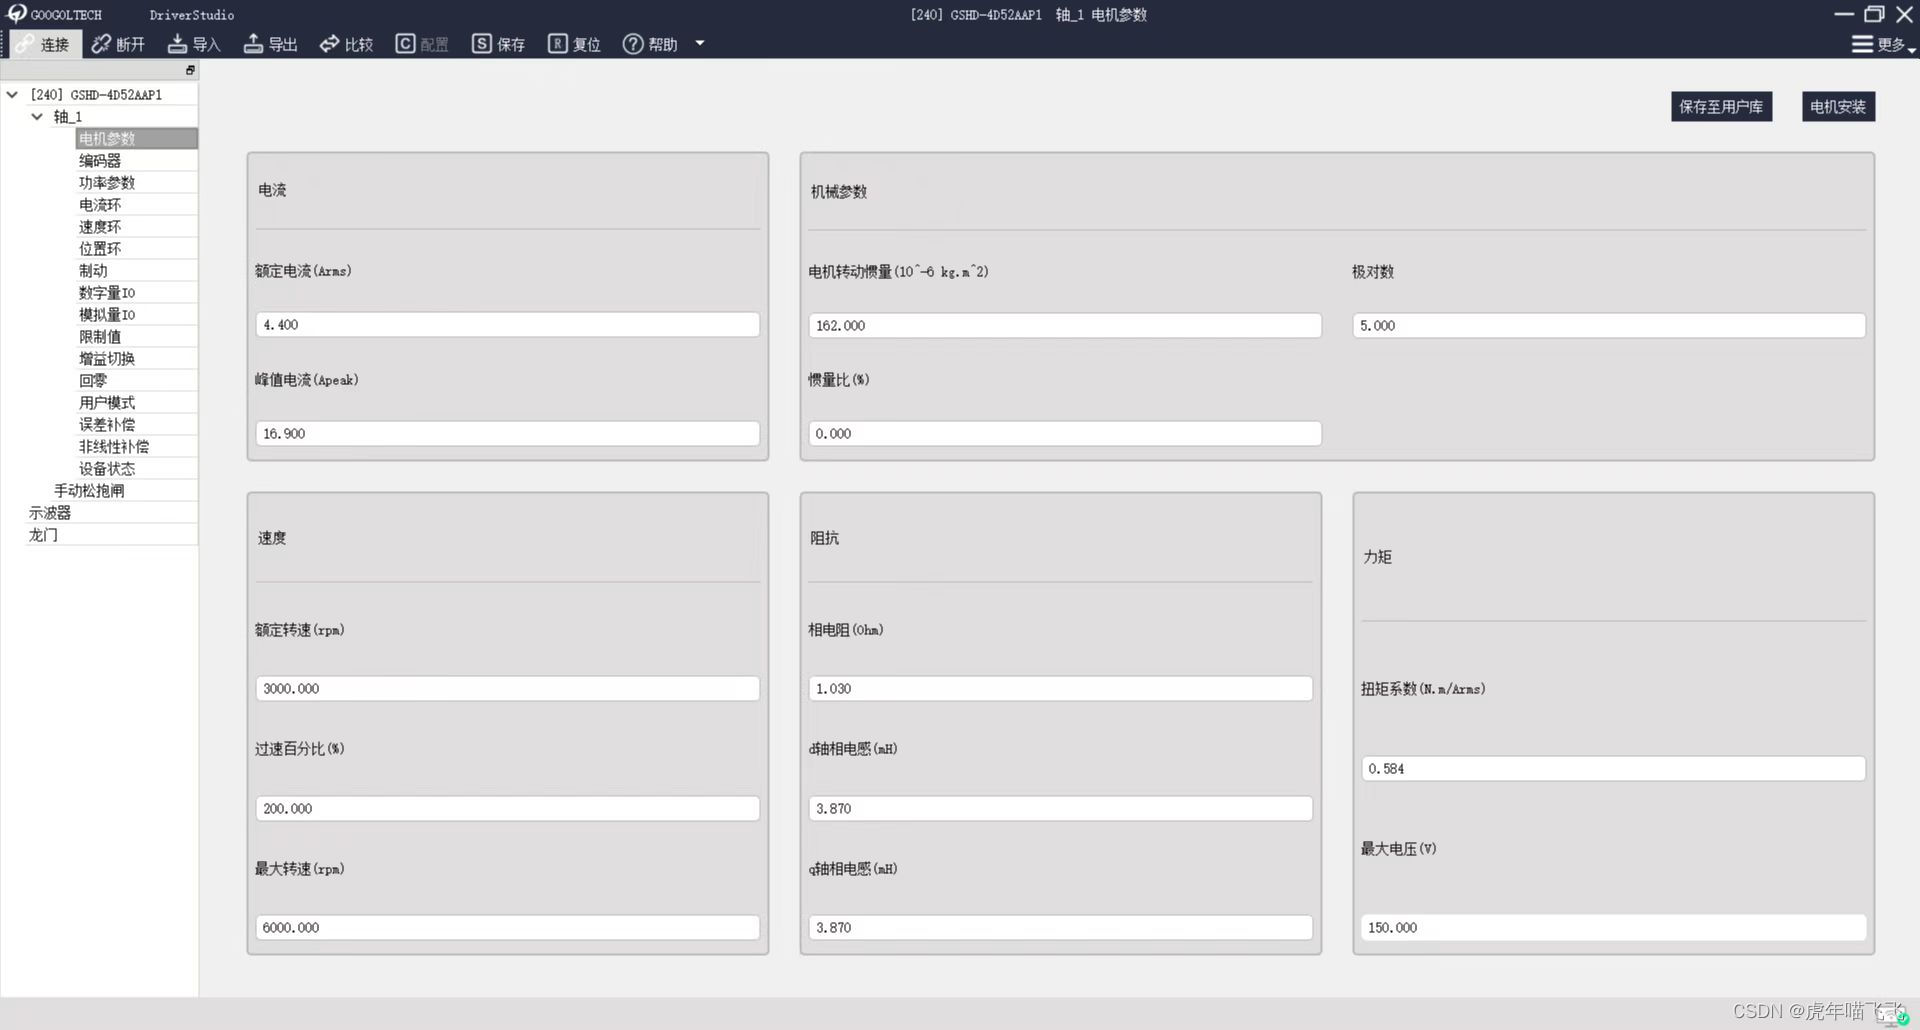Minimize the DriverStudio window
The image size is (1920, 1030).
coord(1844,14)
